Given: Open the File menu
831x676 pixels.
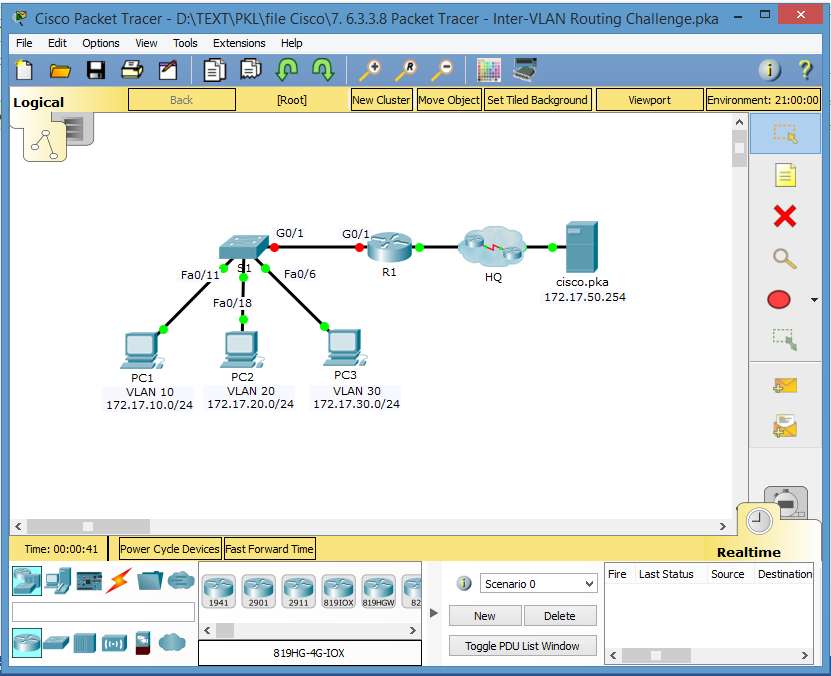Looking at the screenshot, I should [24, 43].
